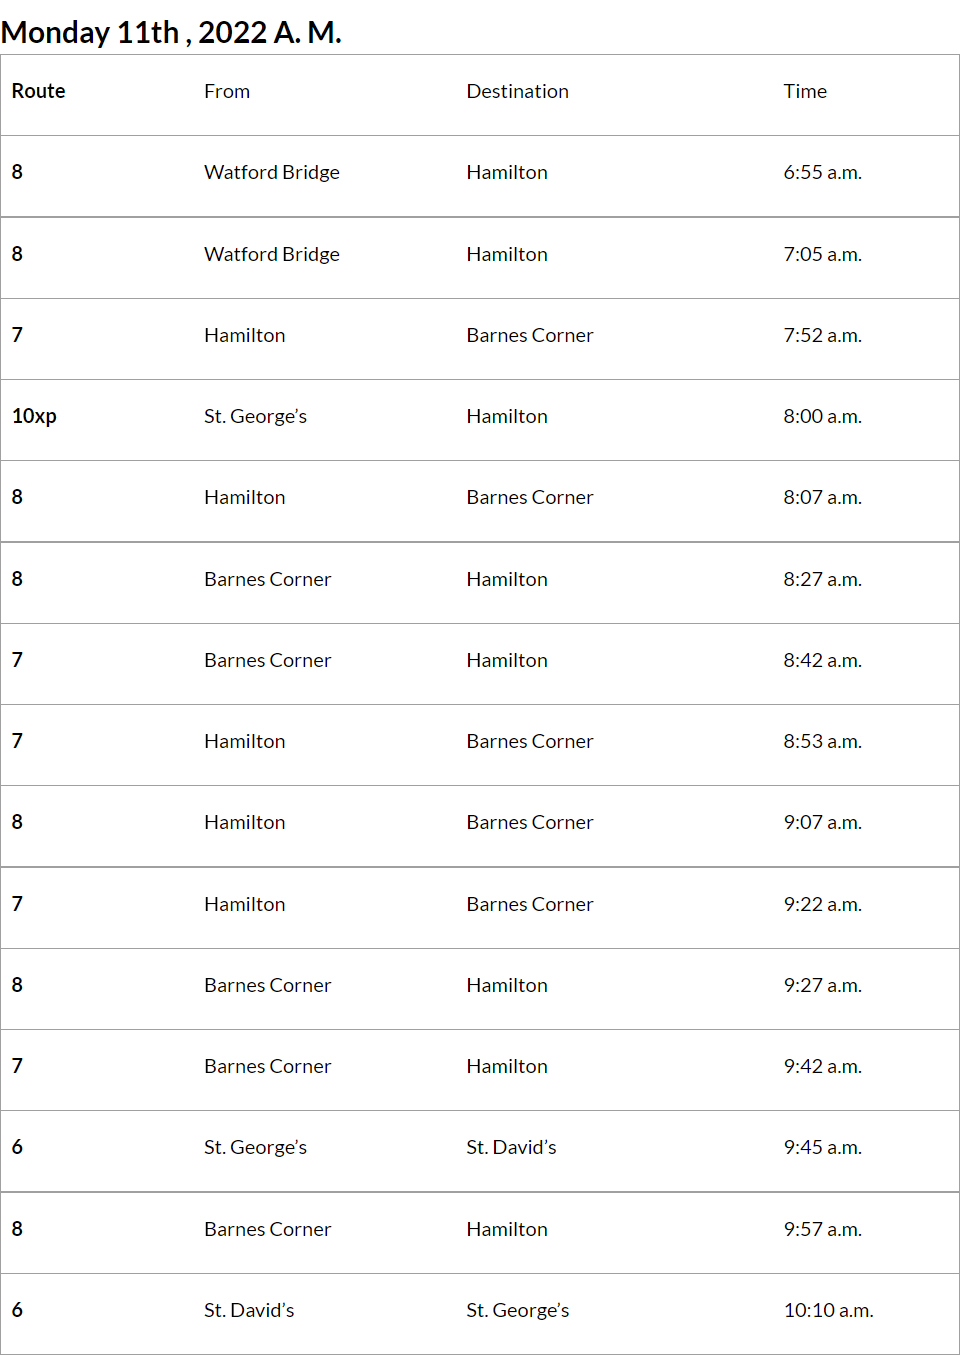This screenshot has height=1355, width=960.
Task: Select the 6:55 a.m. time cell
Action: pos(822,172)
